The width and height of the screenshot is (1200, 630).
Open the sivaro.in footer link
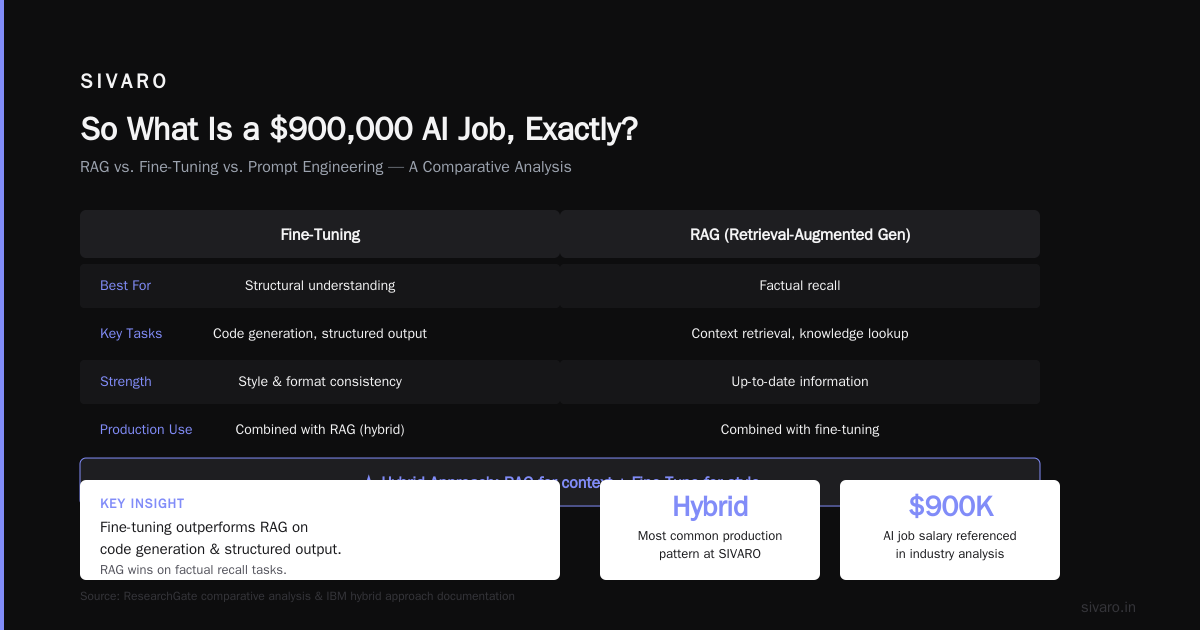(1108, 607)
